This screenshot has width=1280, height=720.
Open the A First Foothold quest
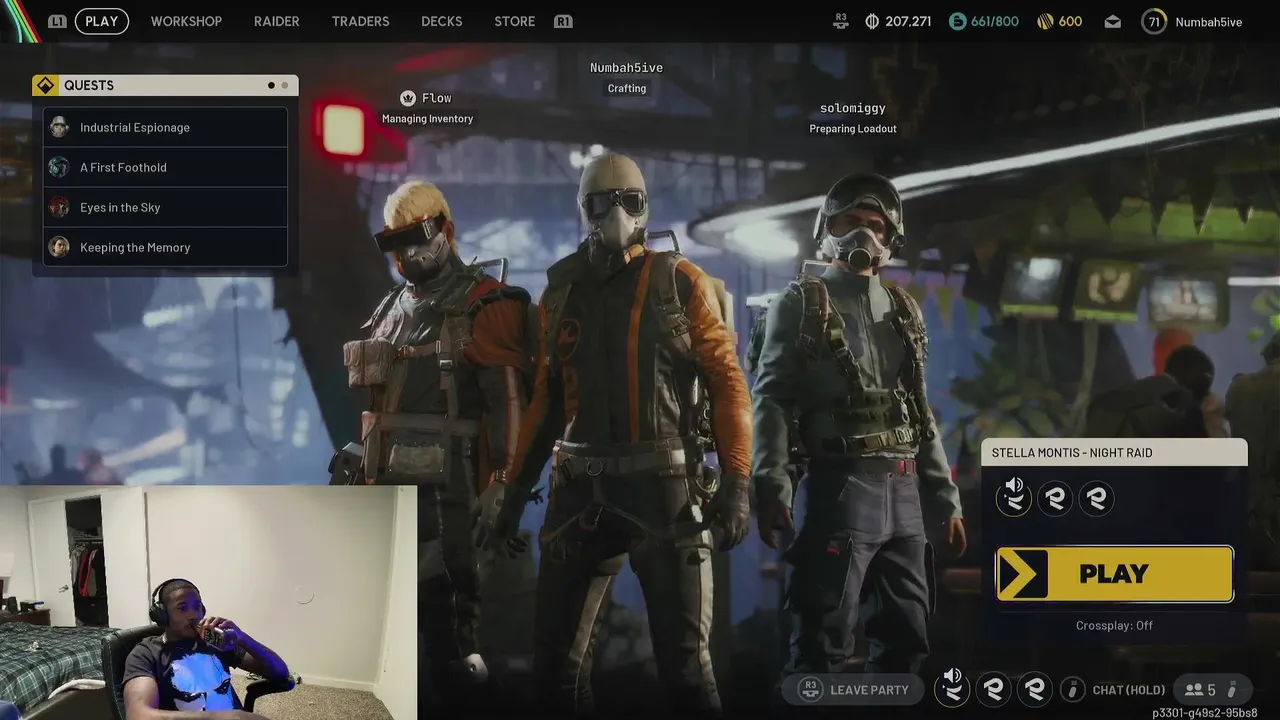[x=166, y=167]
